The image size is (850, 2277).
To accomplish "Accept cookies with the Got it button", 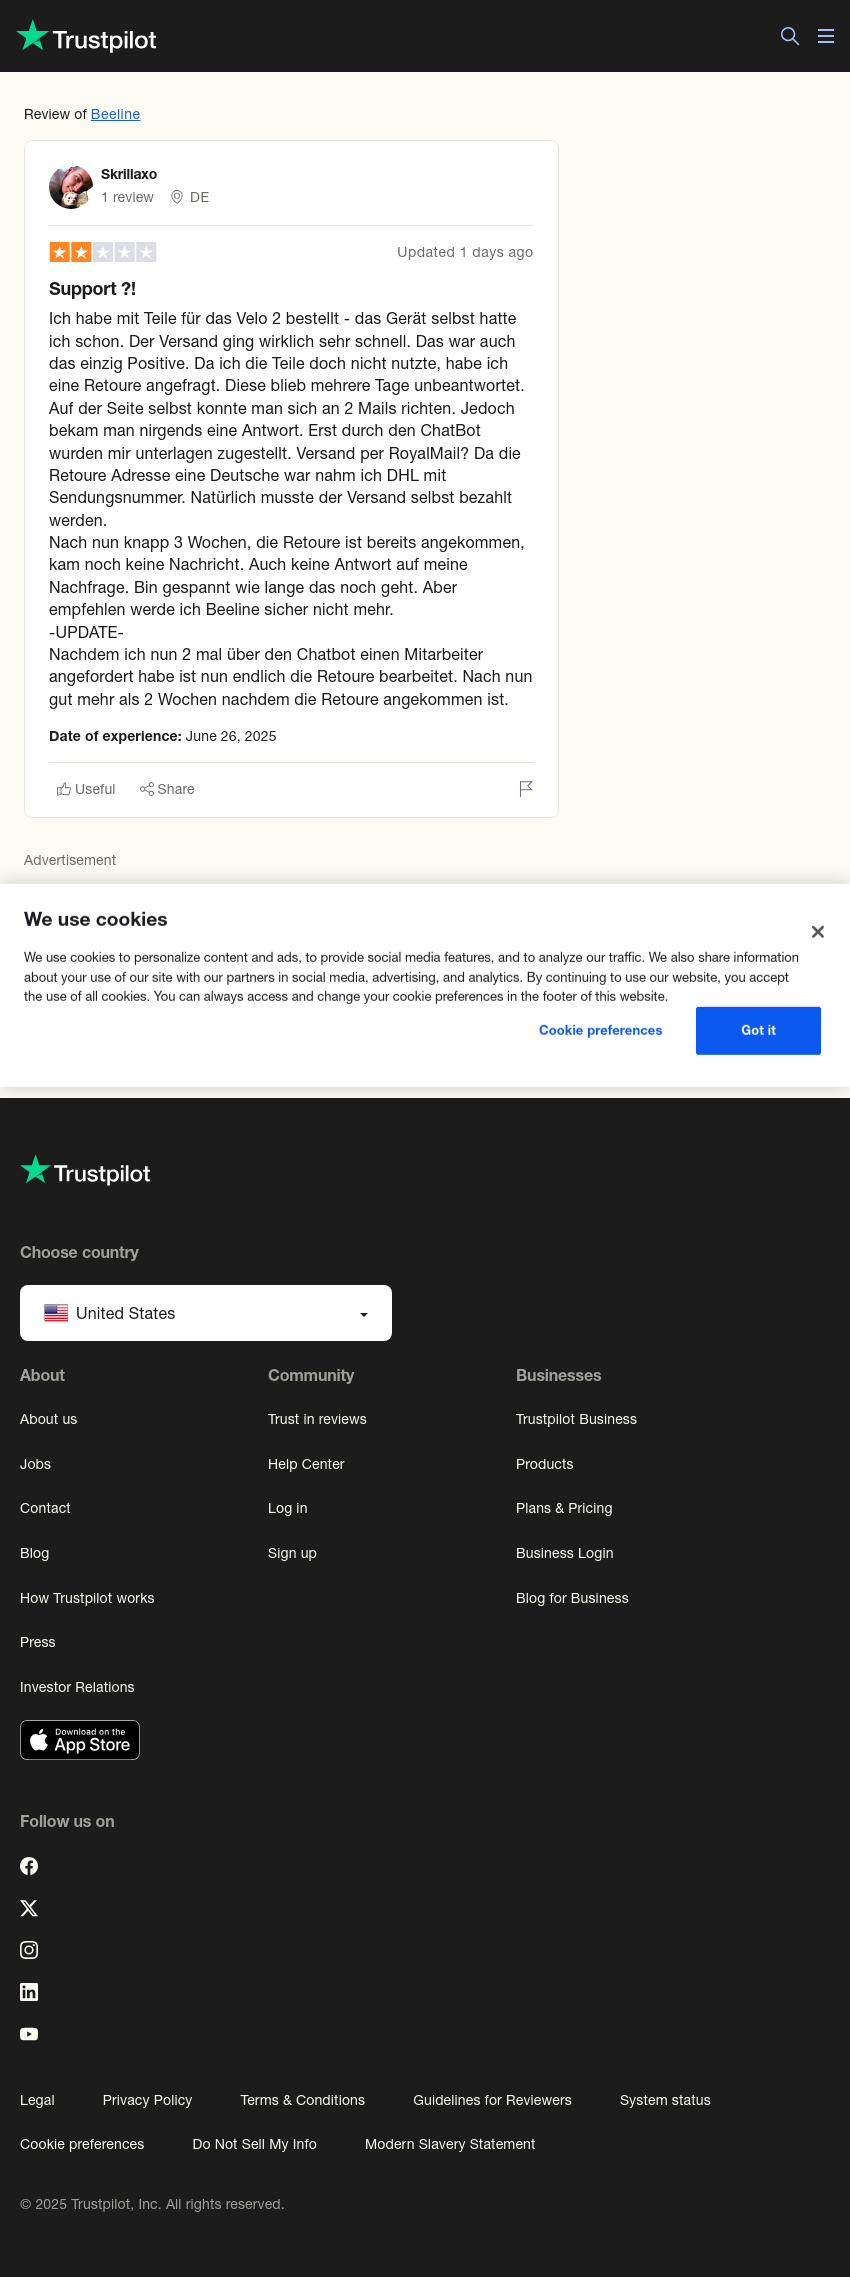I will 758,1030.
